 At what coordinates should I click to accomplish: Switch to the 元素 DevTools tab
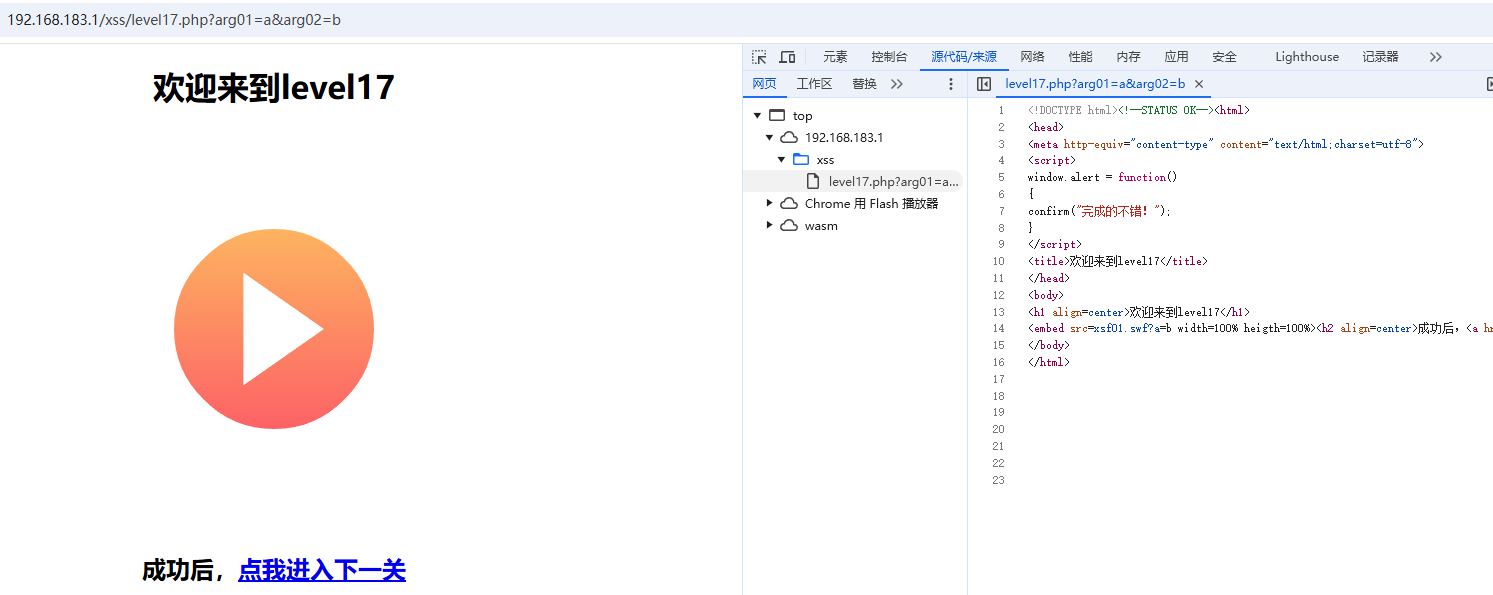pyautogui.click(x=835, y=57)
